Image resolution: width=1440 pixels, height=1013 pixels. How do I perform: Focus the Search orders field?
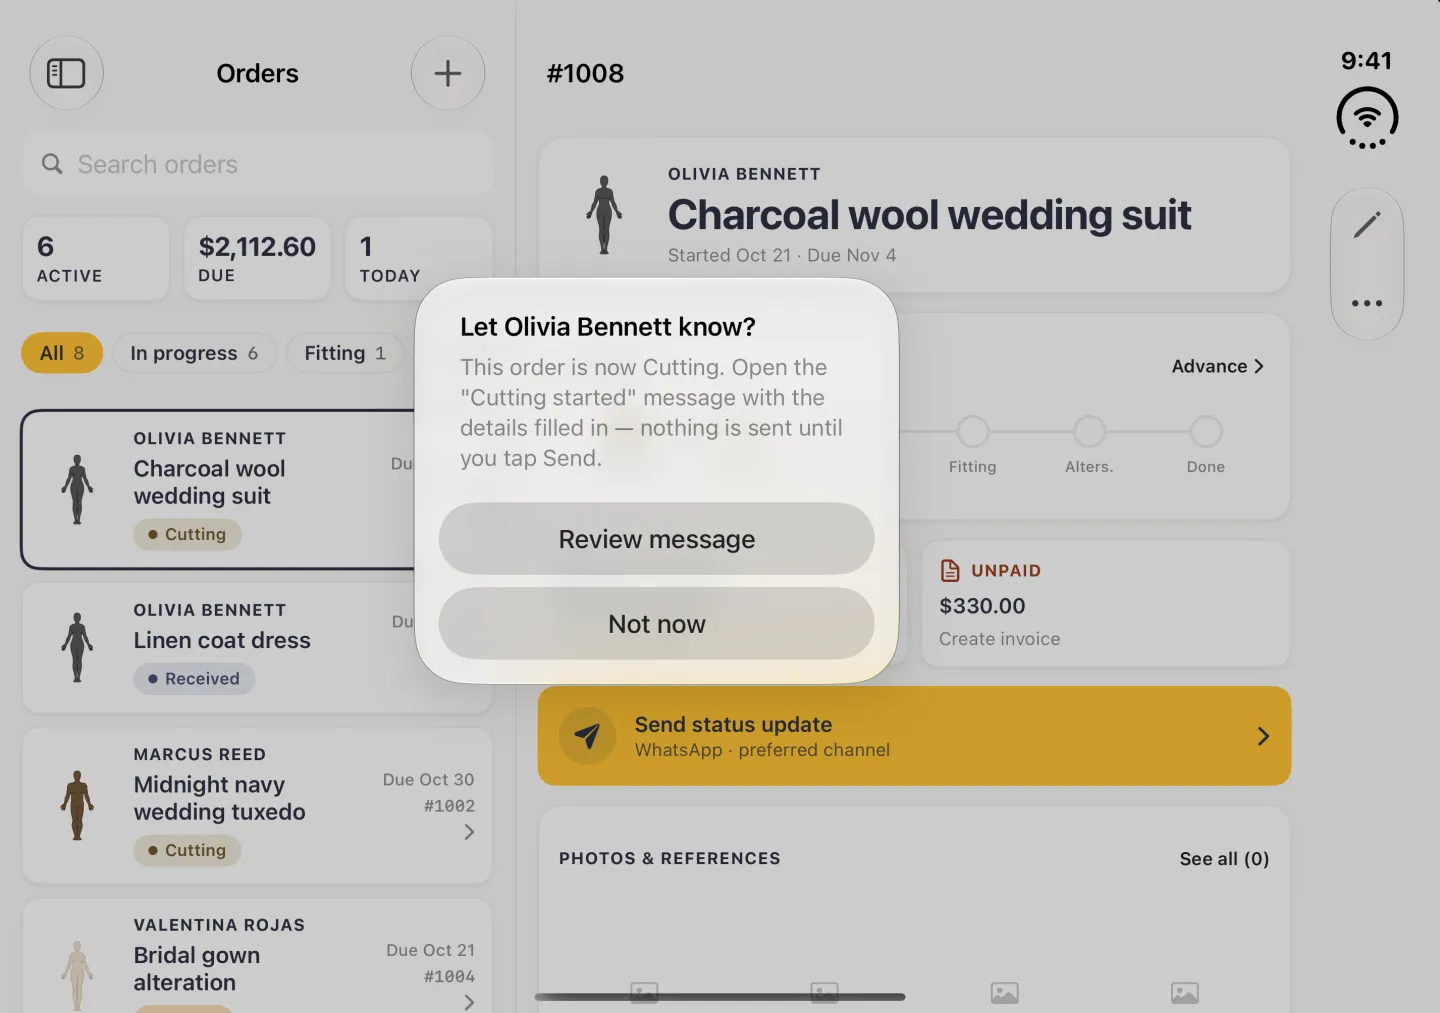click(258, 164)
